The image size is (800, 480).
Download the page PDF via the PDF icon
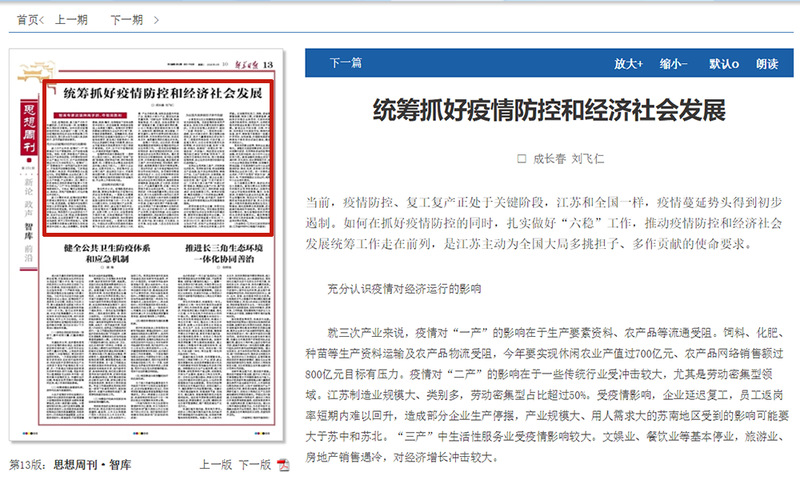coord(283,465)
